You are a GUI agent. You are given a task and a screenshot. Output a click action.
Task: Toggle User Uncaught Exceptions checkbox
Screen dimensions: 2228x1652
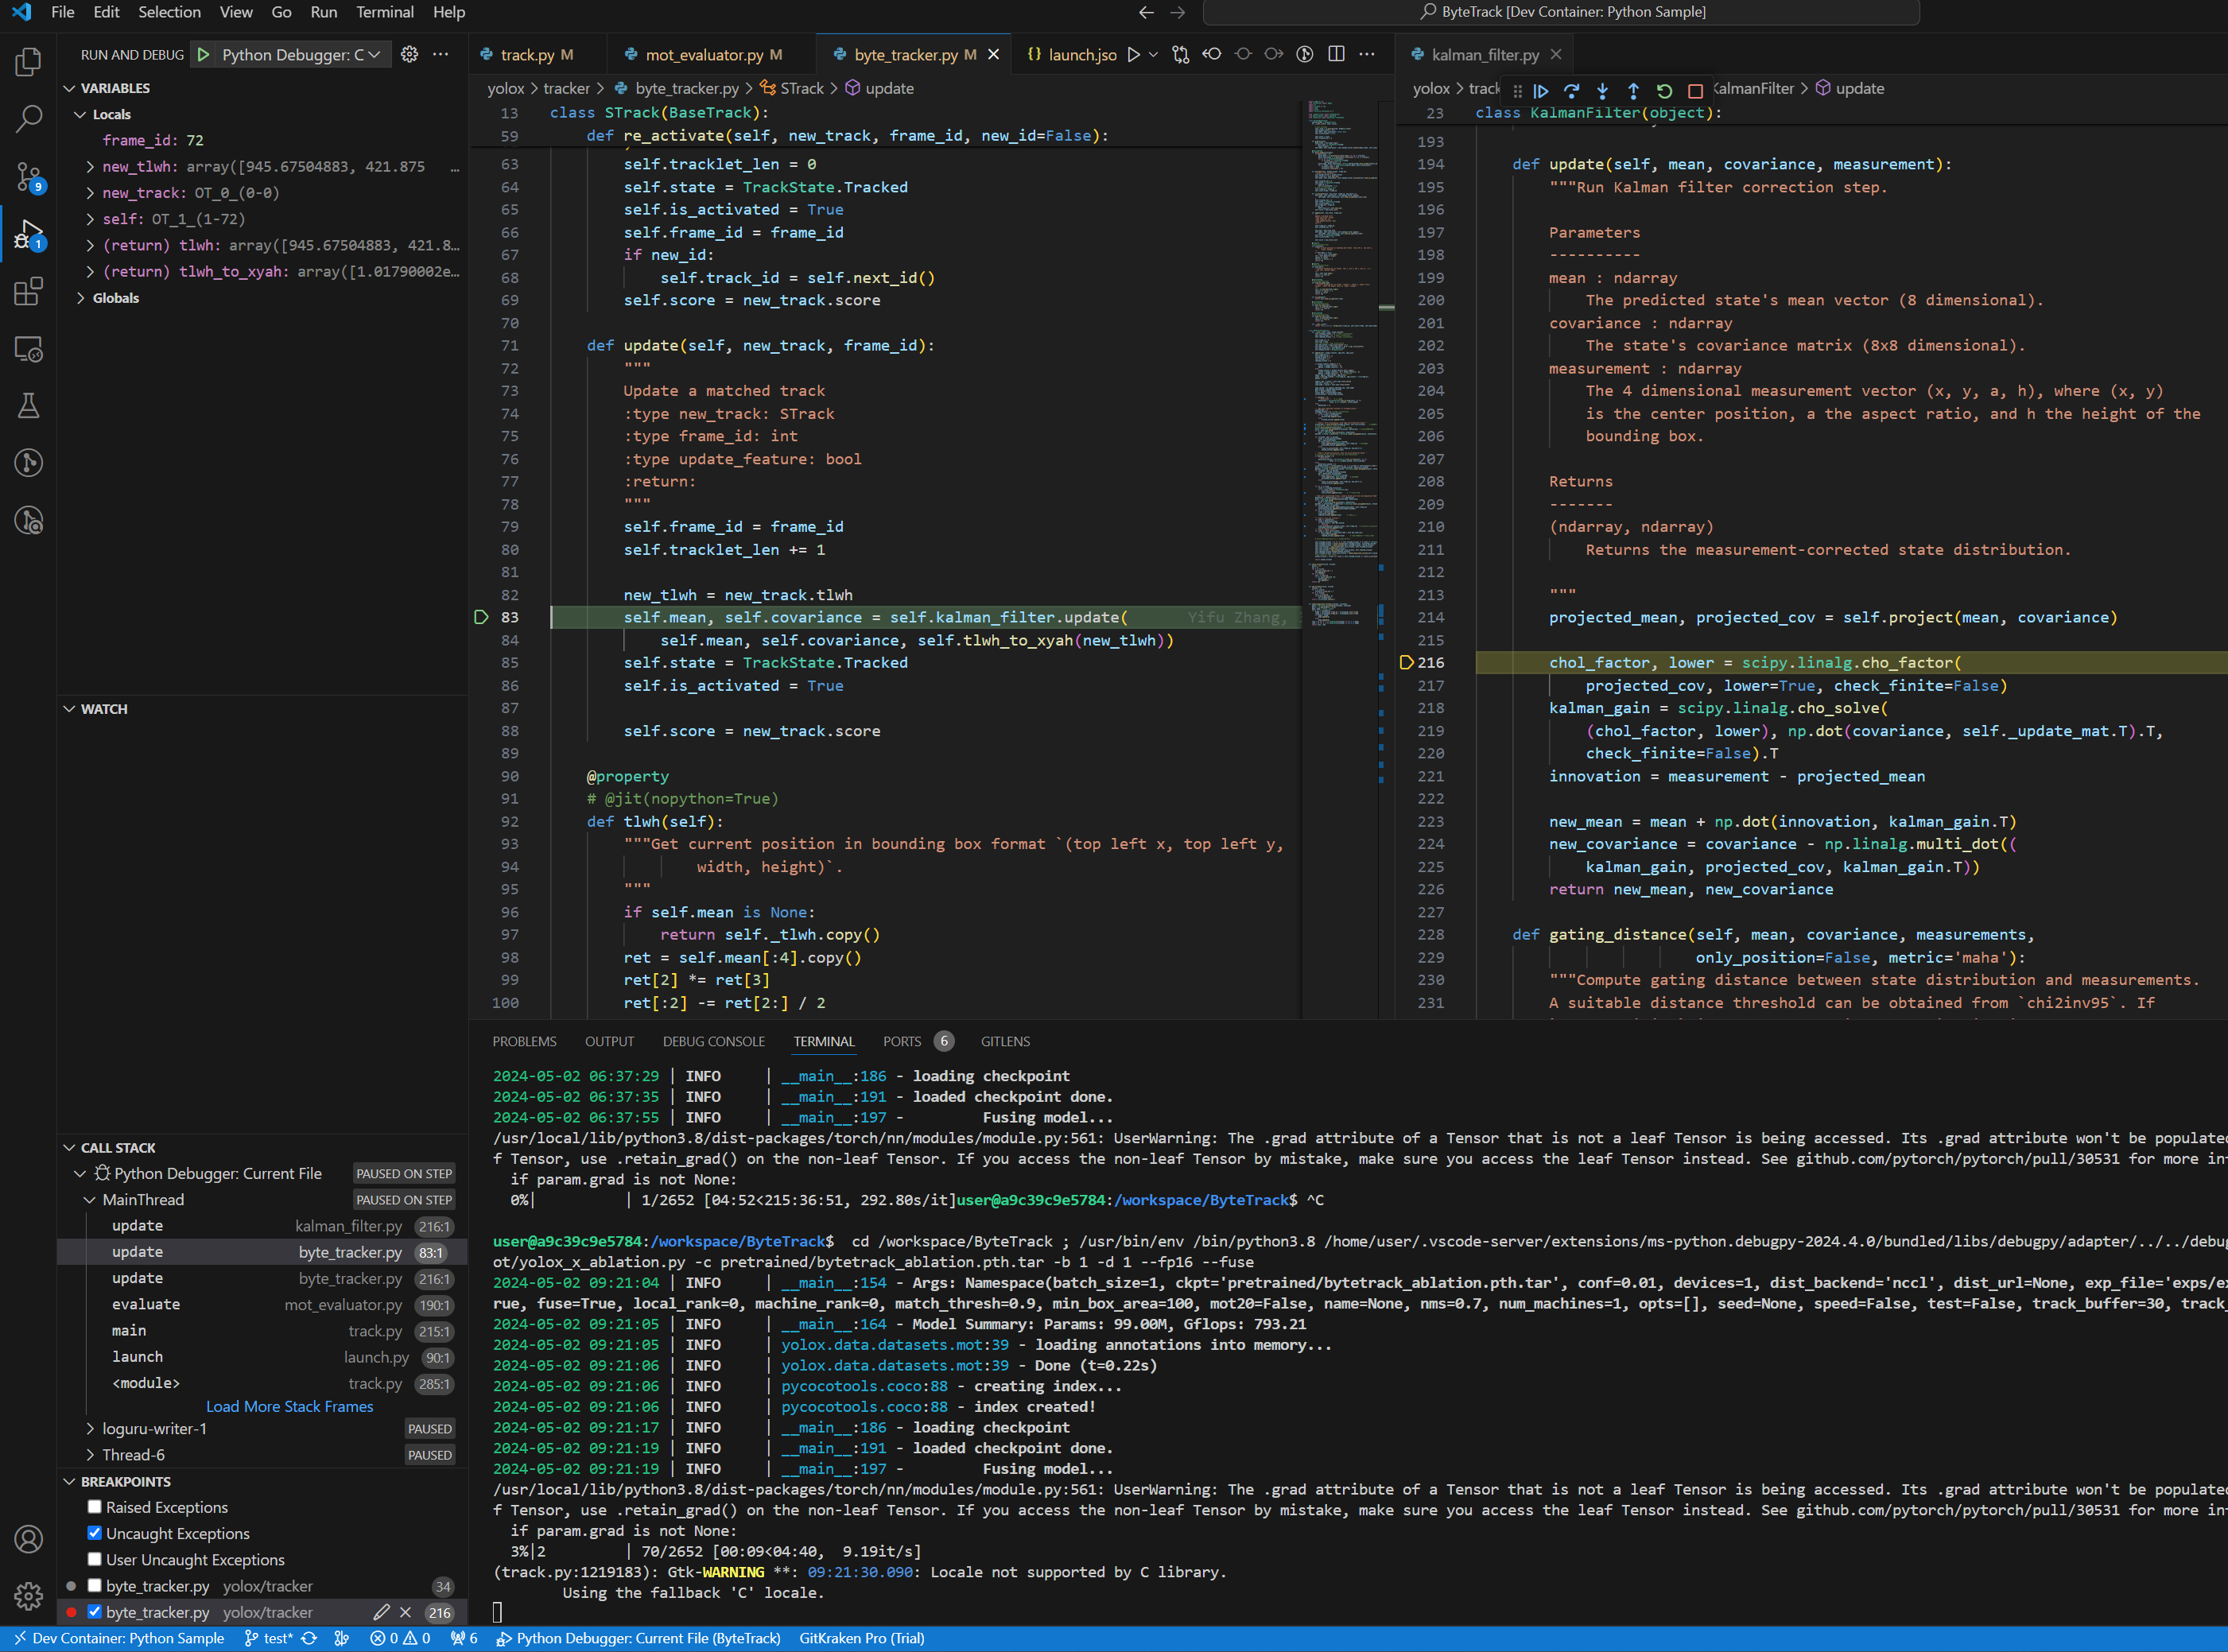coord(95,1559)
